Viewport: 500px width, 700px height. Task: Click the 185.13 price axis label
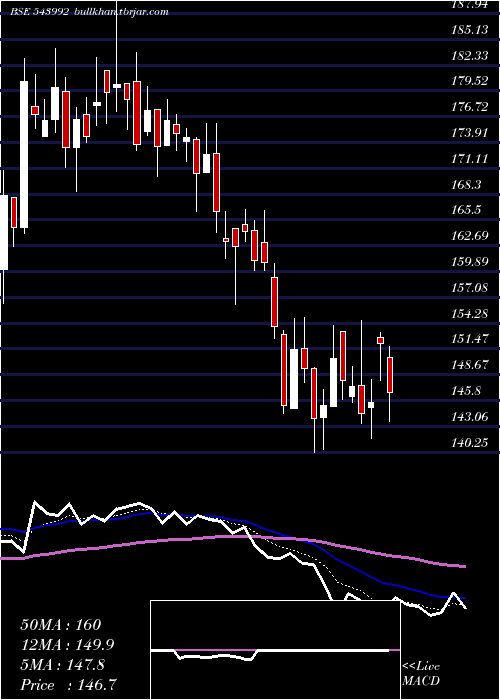469,30
